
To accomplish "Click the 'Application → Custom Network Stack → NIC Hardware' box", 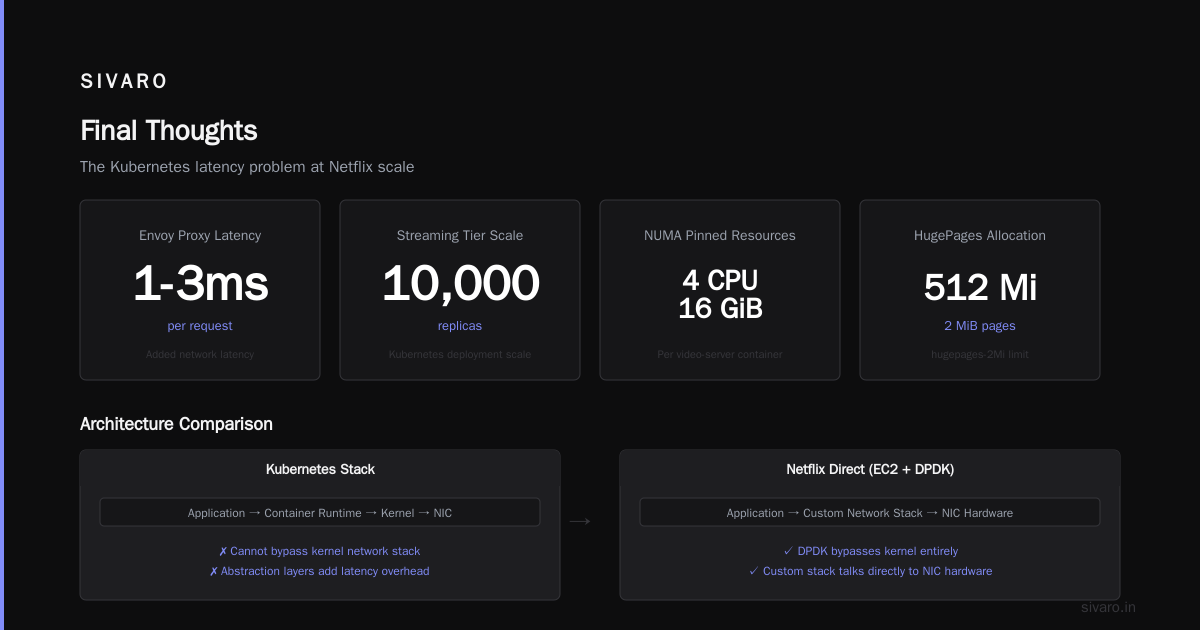I will pyautogui.click(x=870, y=513).
